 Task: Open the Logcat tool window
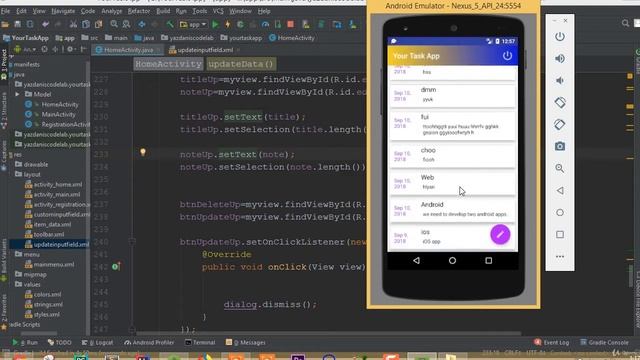pos(97,342)
